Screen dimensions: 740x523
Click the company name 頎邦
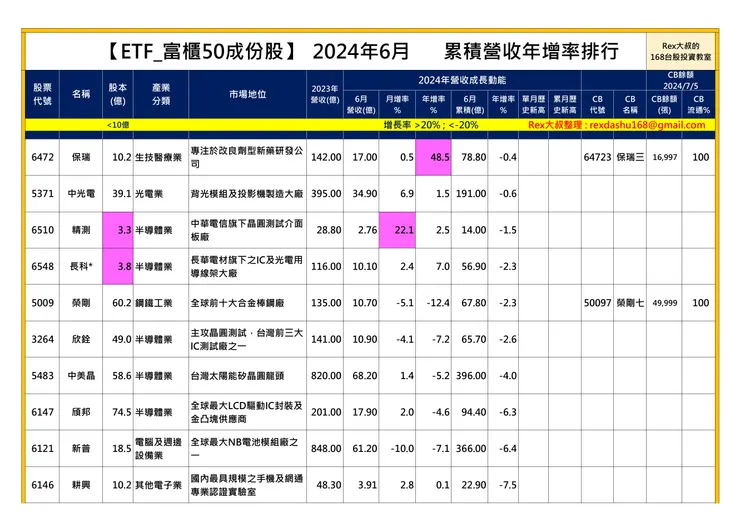click(x=81, y=412)
